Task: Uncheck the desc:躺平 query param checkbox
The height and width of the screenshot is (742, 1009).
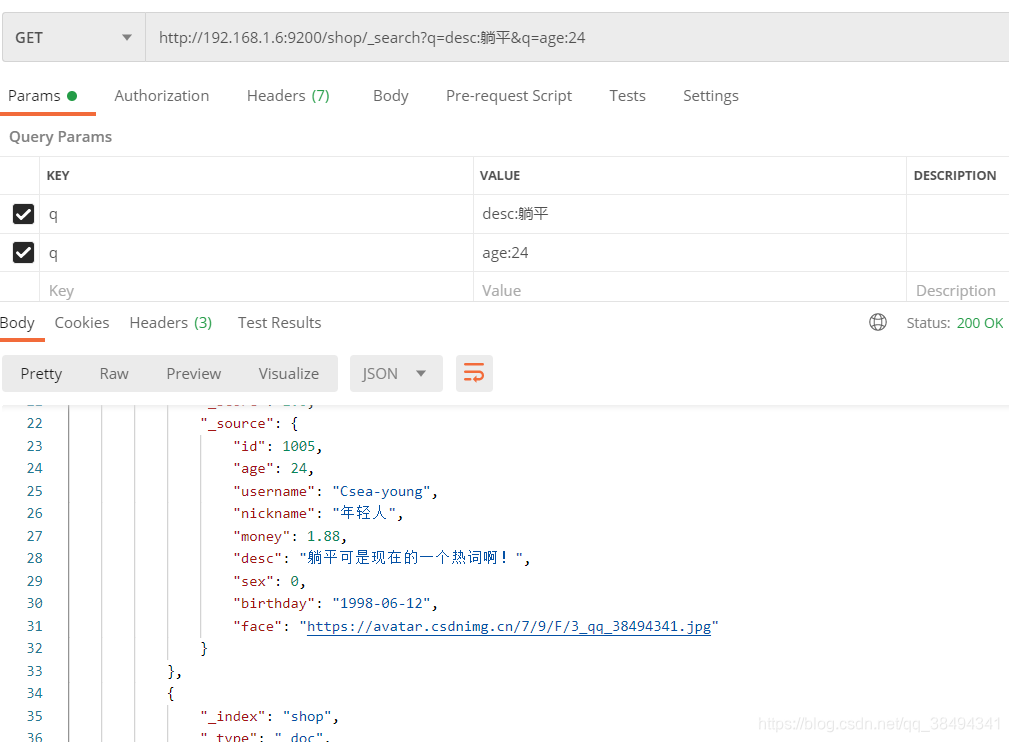Action: point(23,214)
